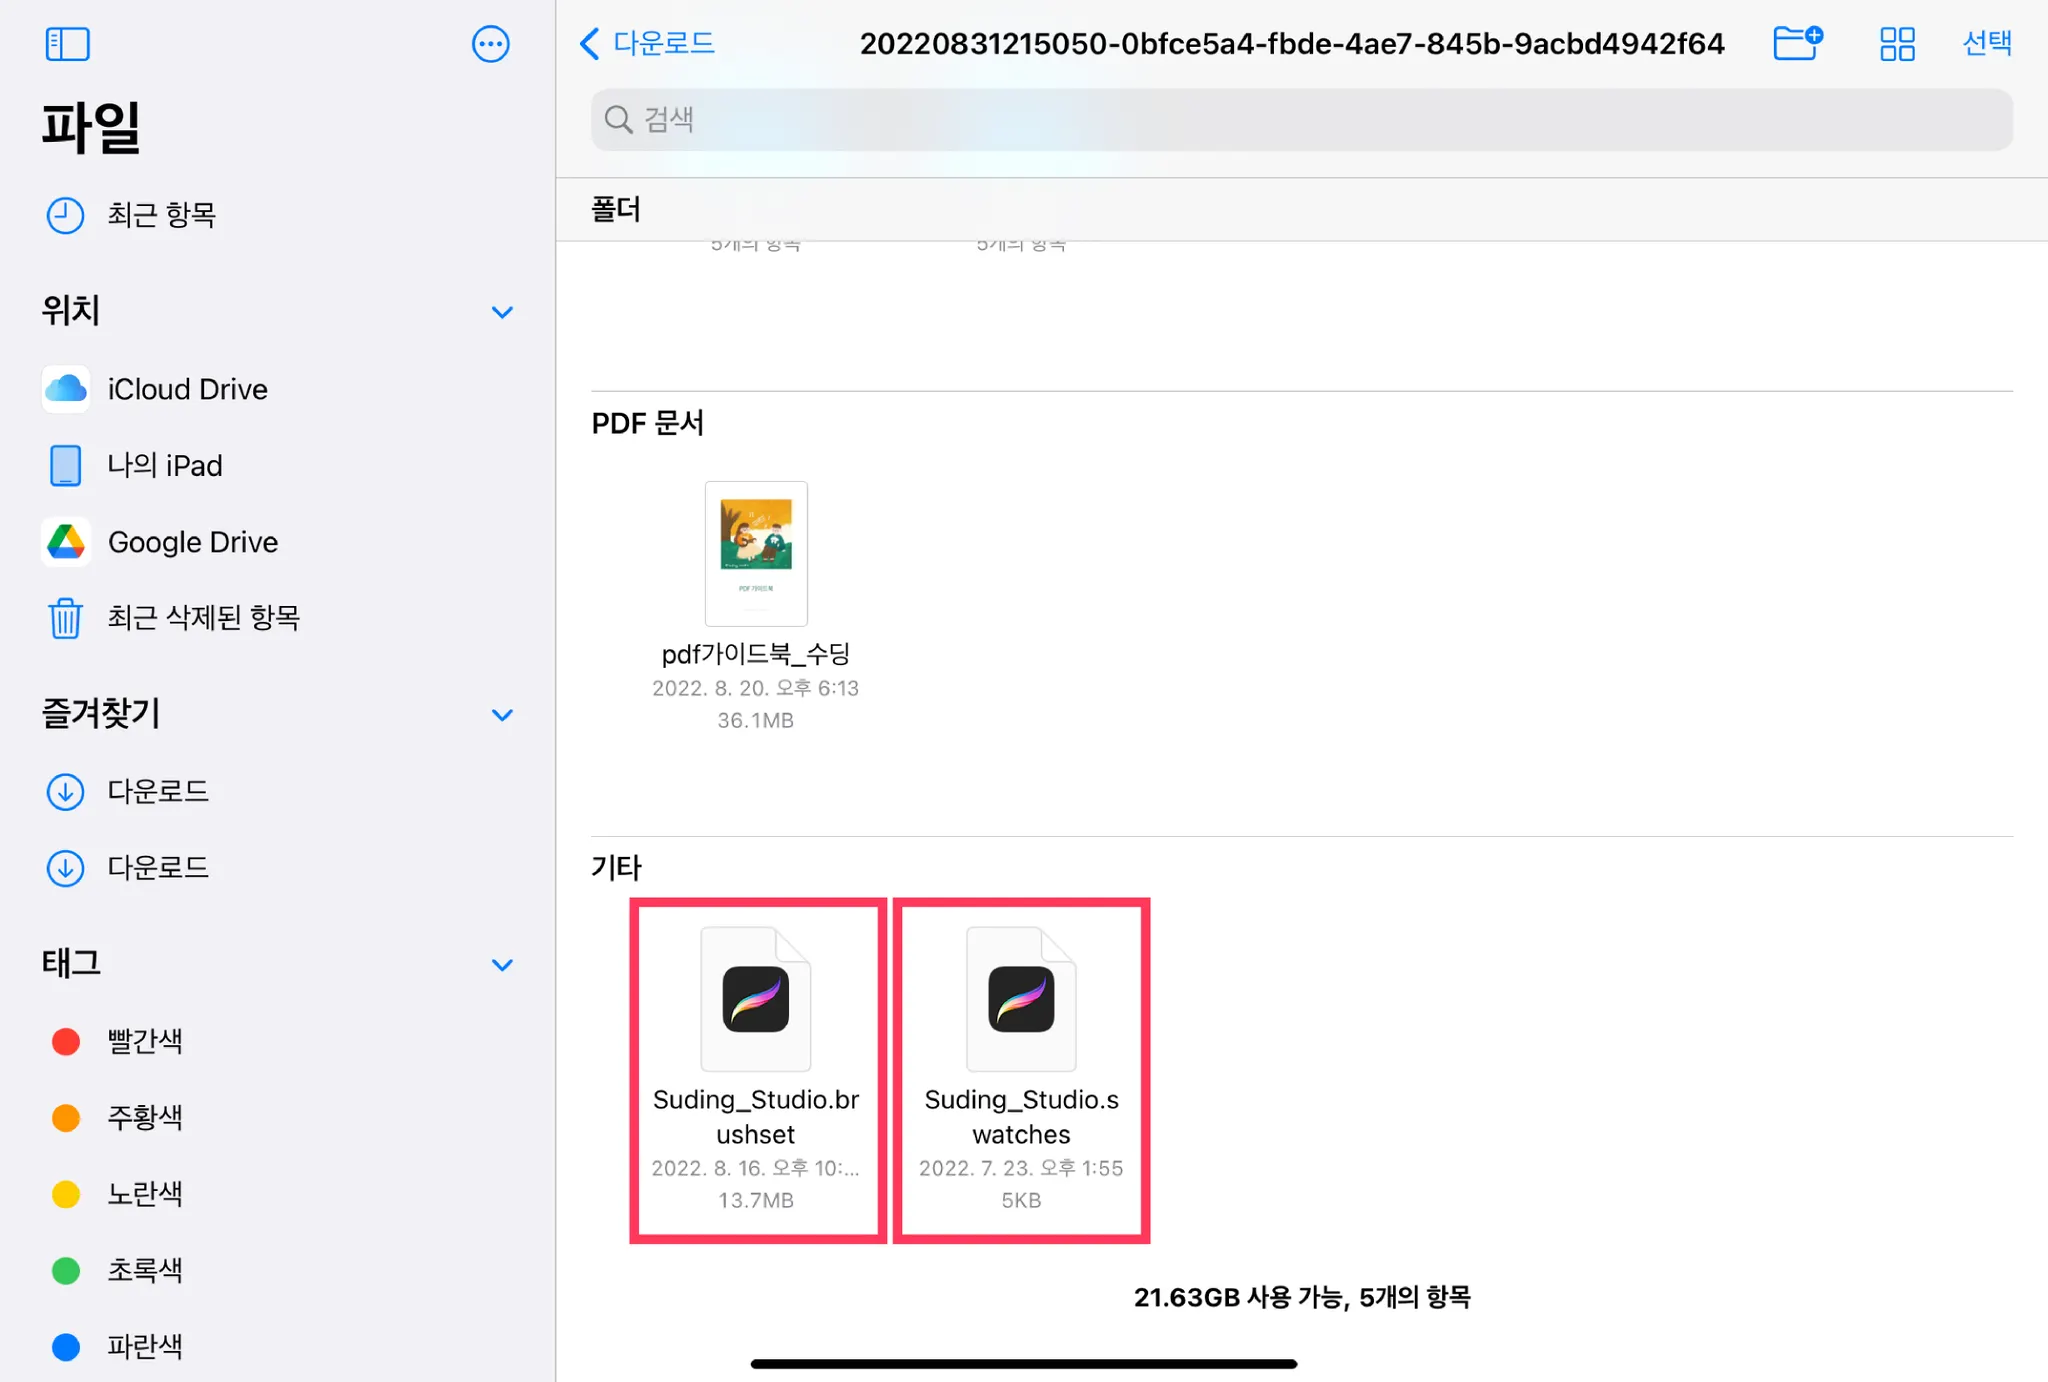Open Suding_Studio.brushset file
This screenshot has height=1382, width=2048.
click(756, 1000)
